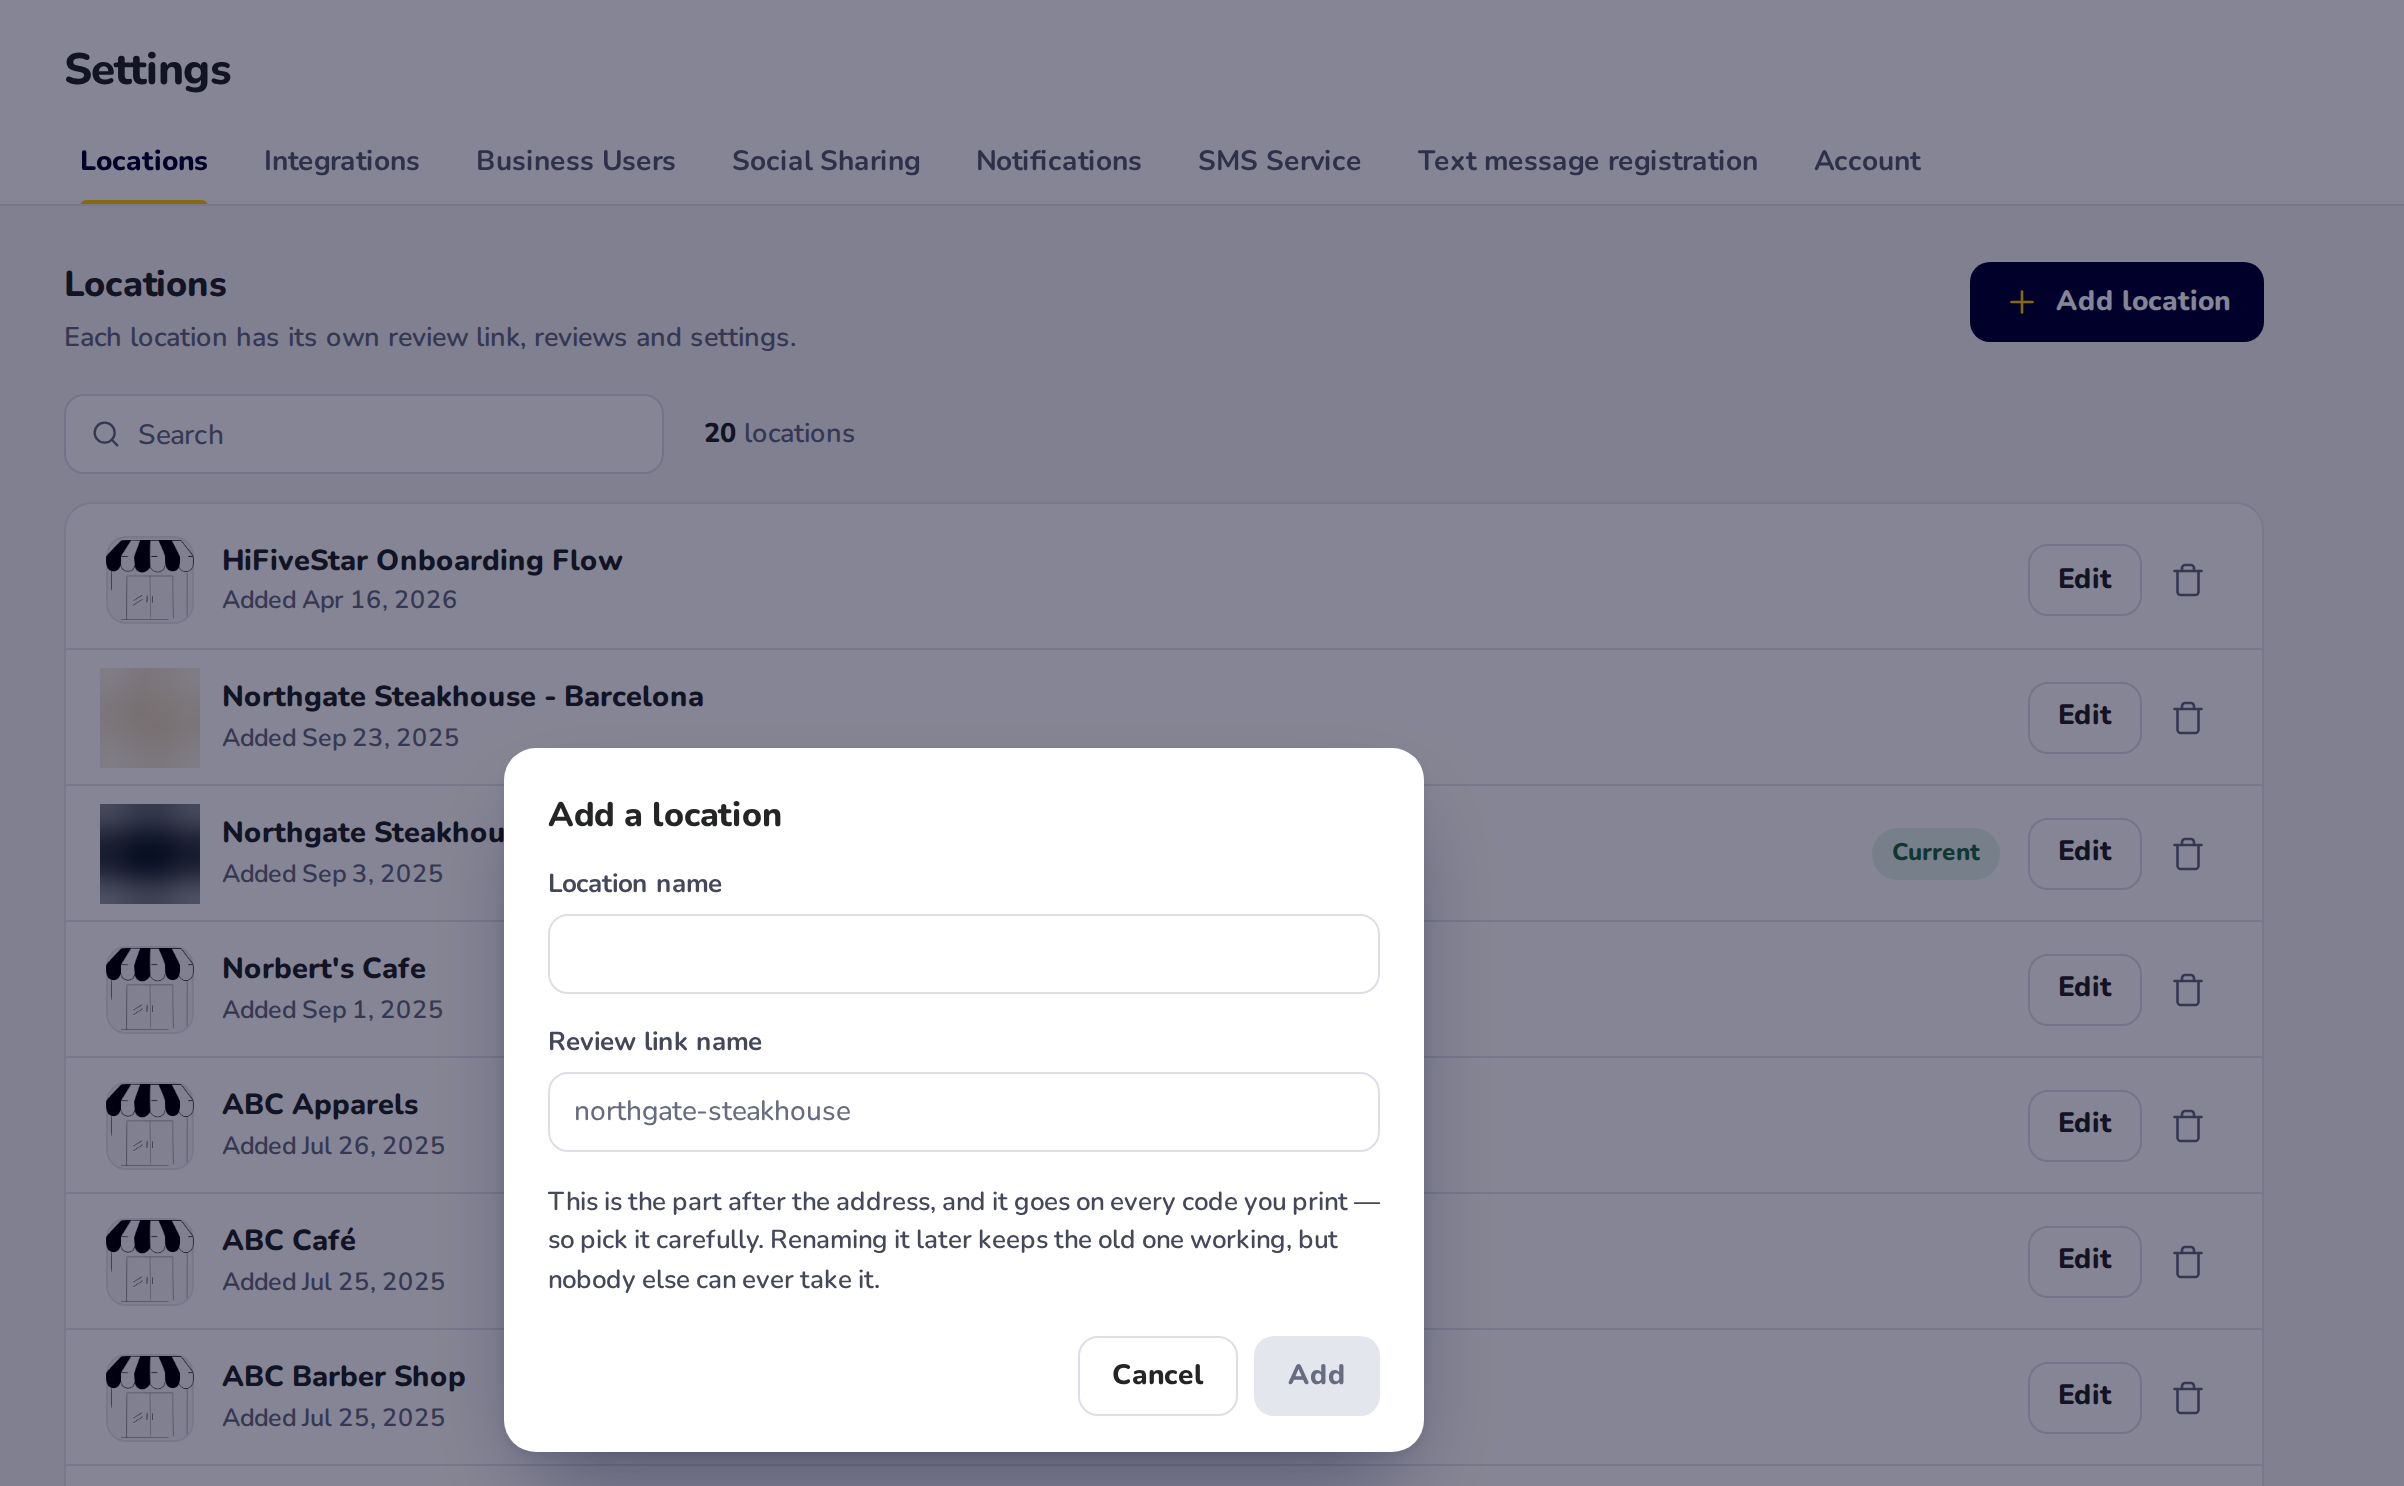
Task: Click storefront icon of HiFiveStar Onboarding Flow
Action: coord(150,580)
